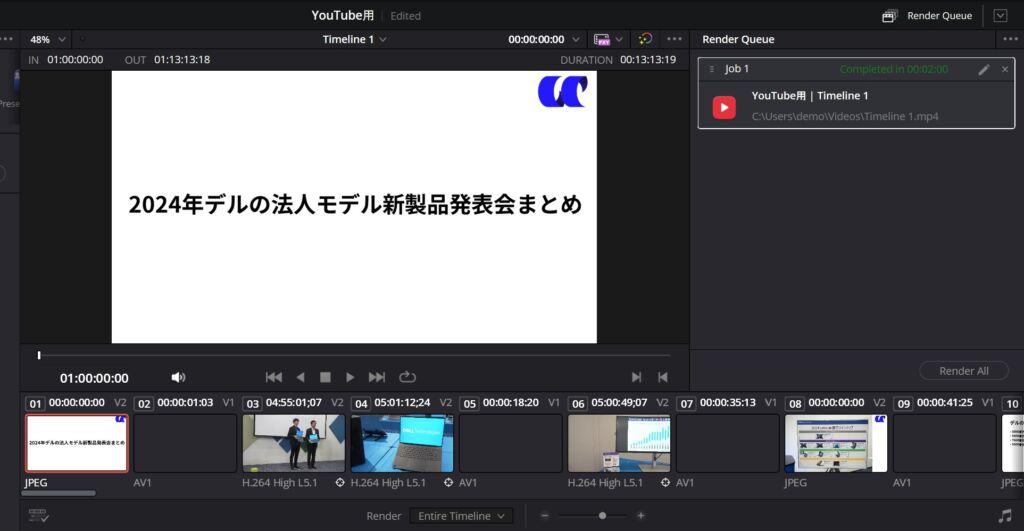Select clip 04 Dell laptop thumbnail

(x=401, y=443)
